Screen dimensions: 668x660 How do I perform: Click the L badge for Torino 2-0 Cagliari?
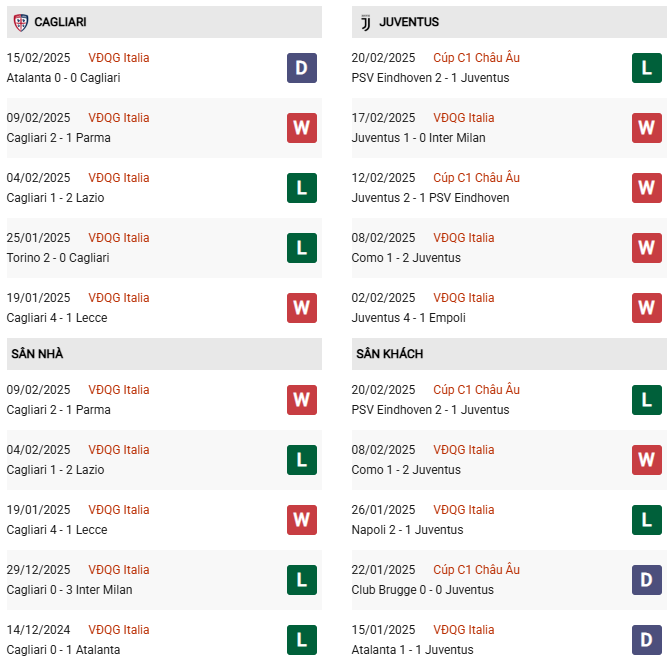301,248
